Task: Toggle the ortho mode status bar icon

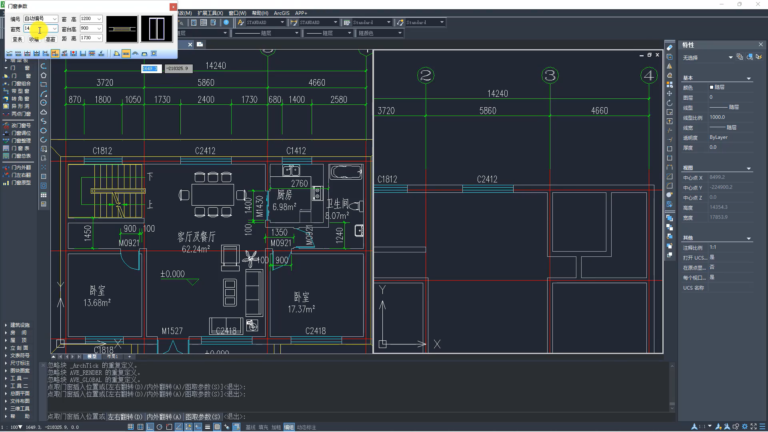Action: (150, 427)
